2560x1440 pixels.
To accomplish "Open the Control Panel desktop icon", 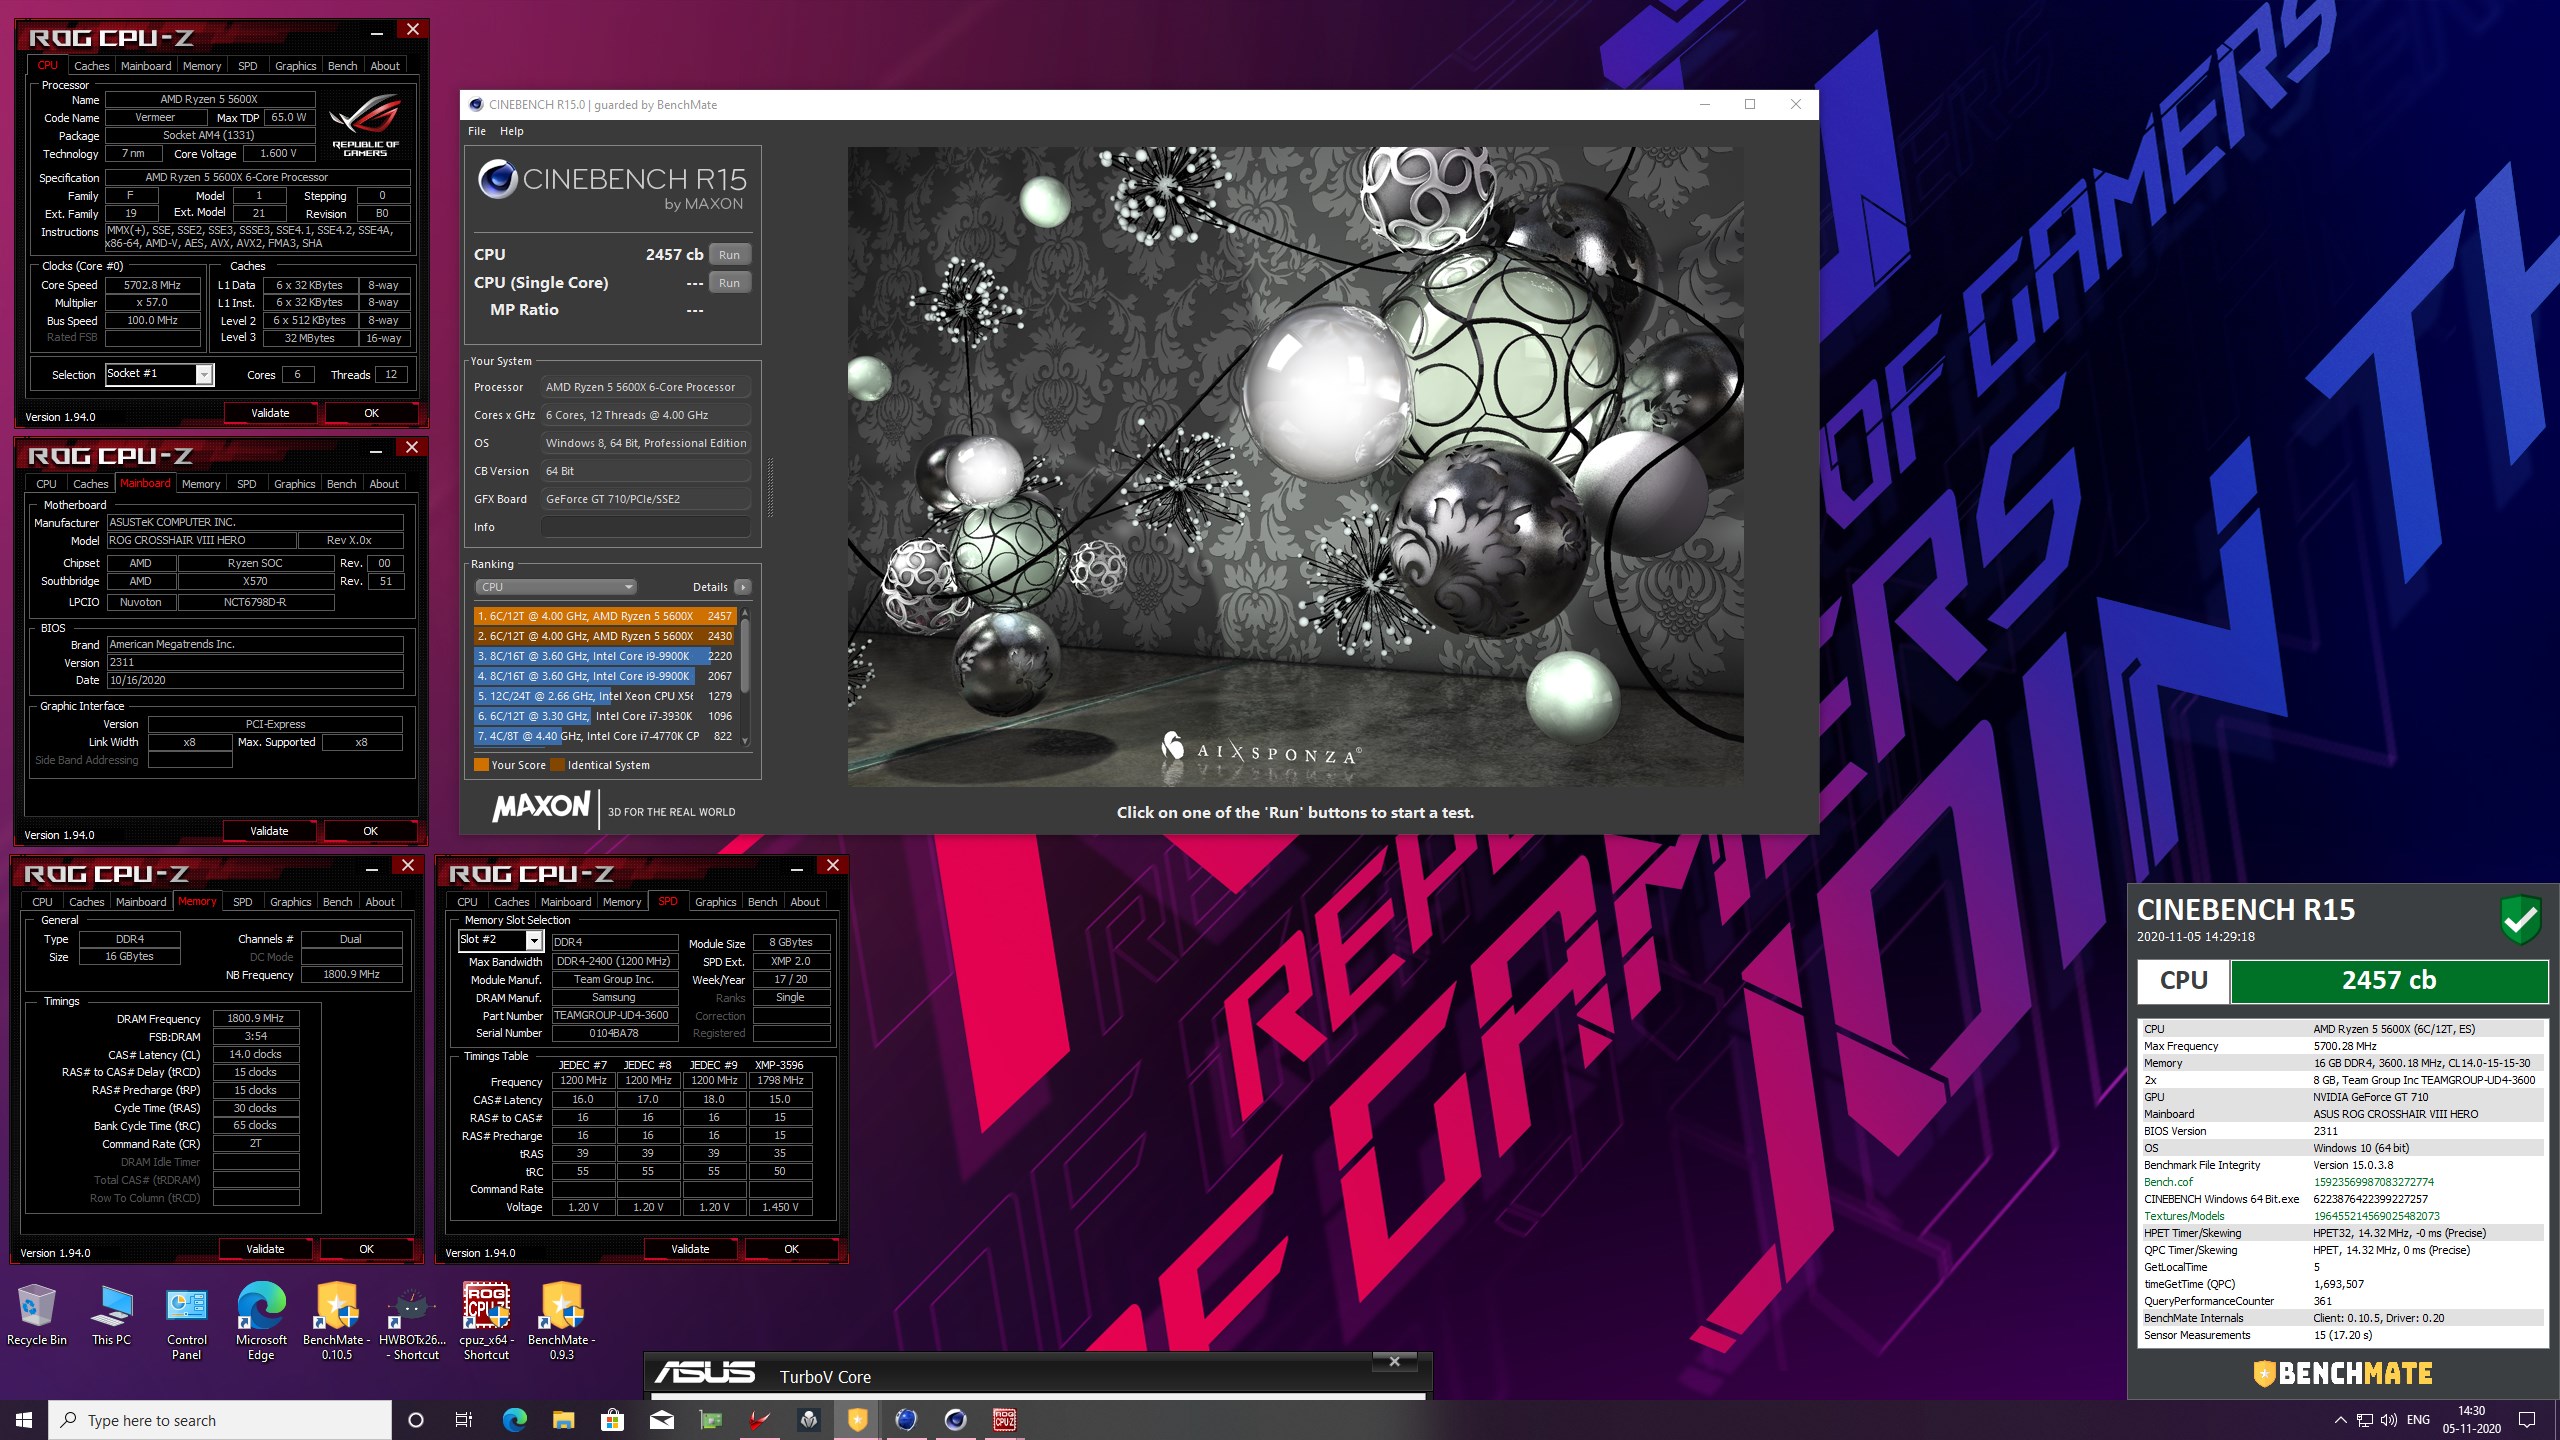I will coord(187,1322).
